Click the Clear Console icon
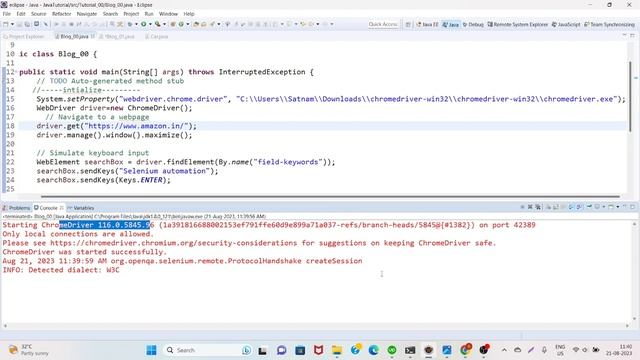This screenshot has width=640, height=360. [548, 207]
